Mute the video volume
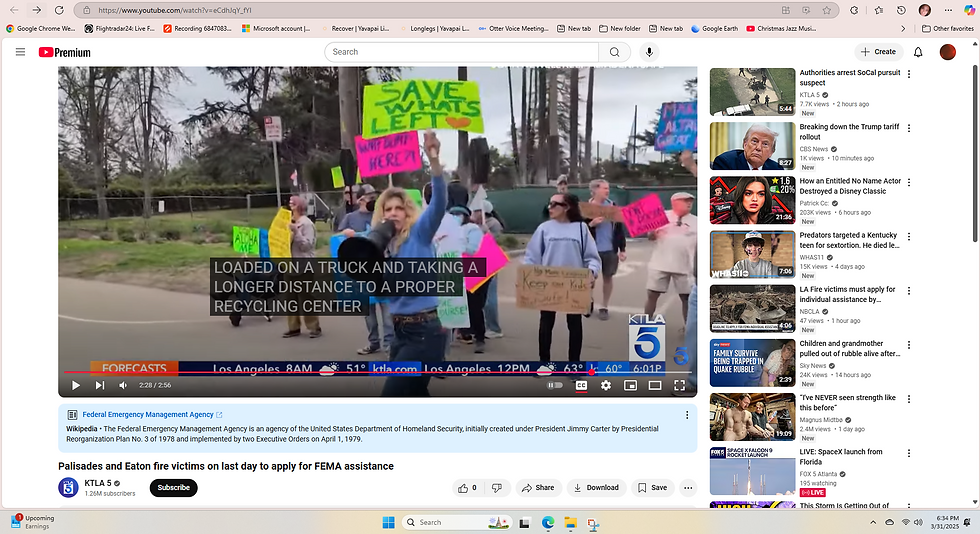Image resolution: width=980 pixels, height=534 pixels. pyautogui.click(x=123, y=385)
